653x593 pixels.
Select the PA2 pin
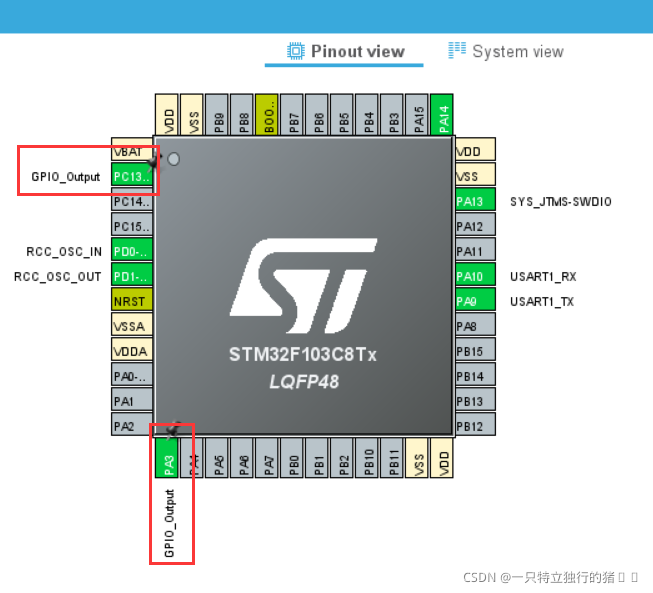tap(132, 426)
